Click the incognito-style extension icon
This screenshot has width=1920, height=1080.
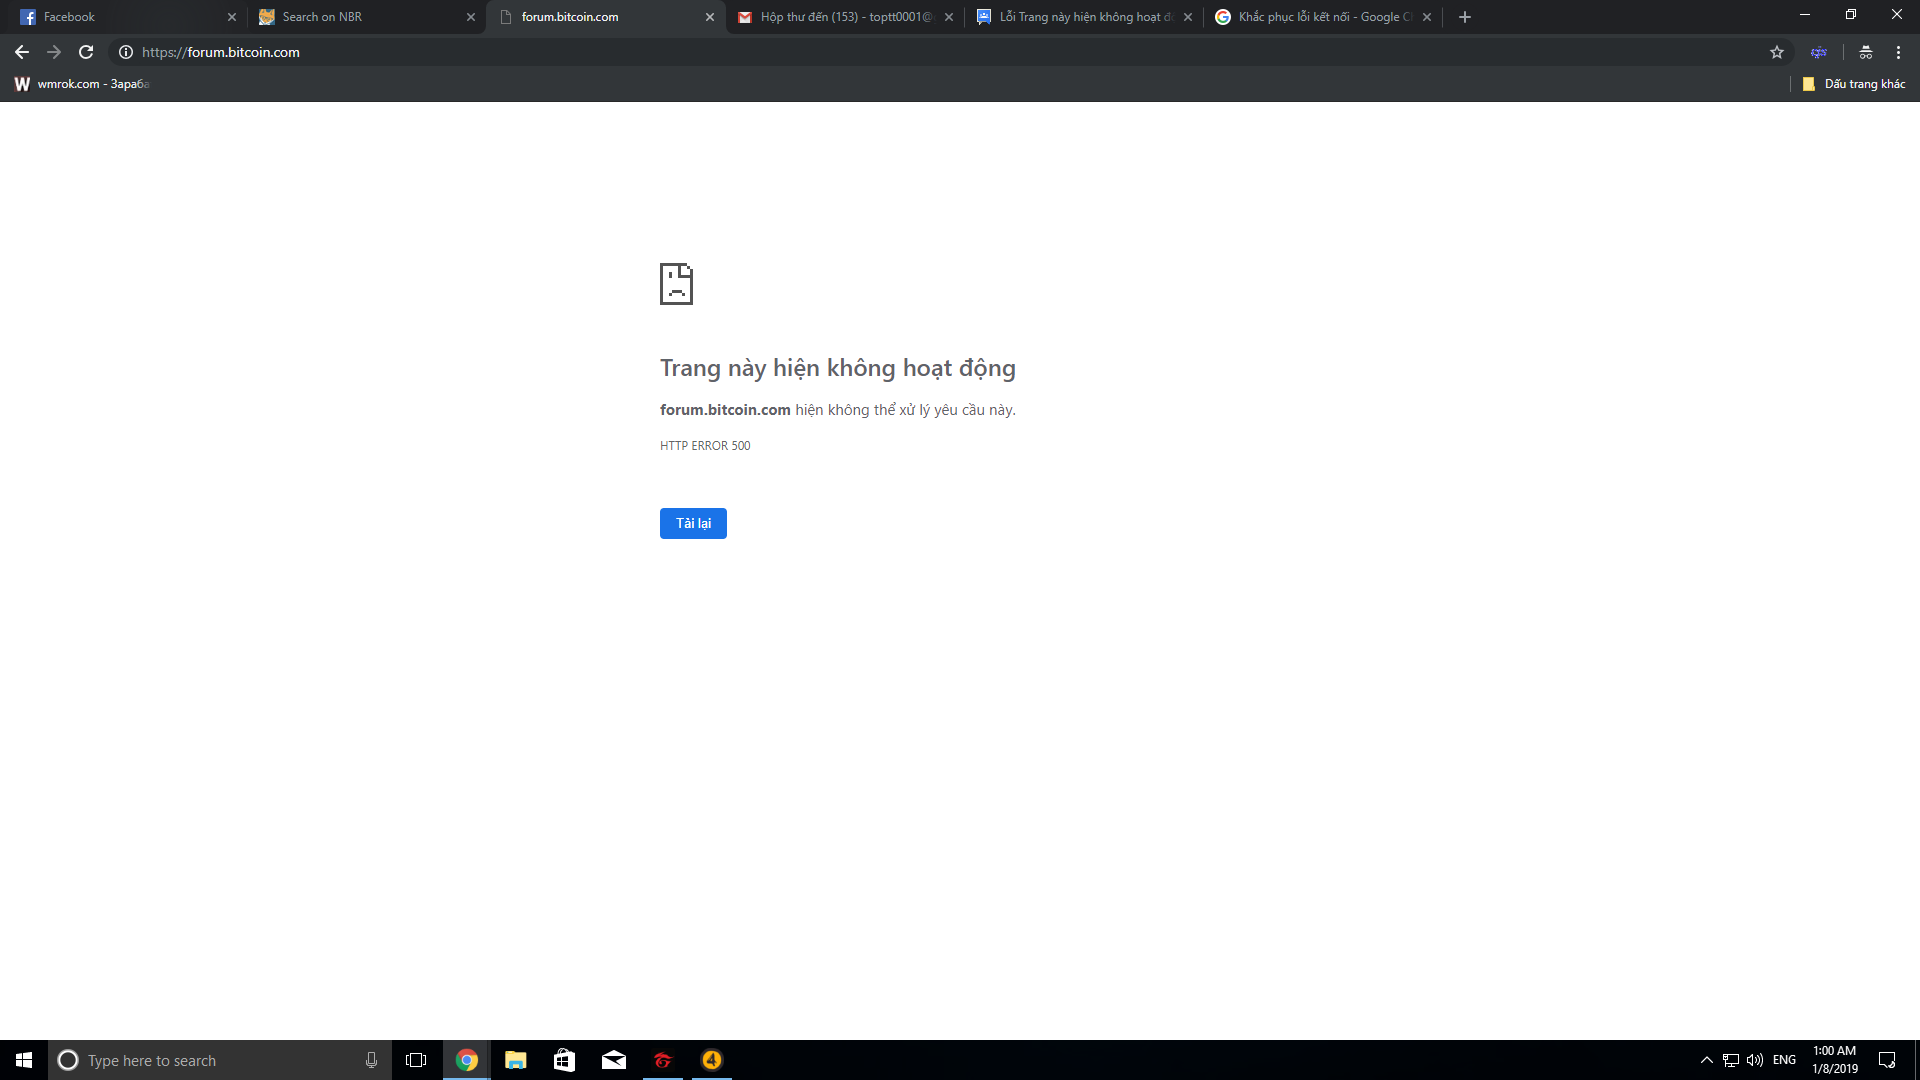[x=1866, y=52]
